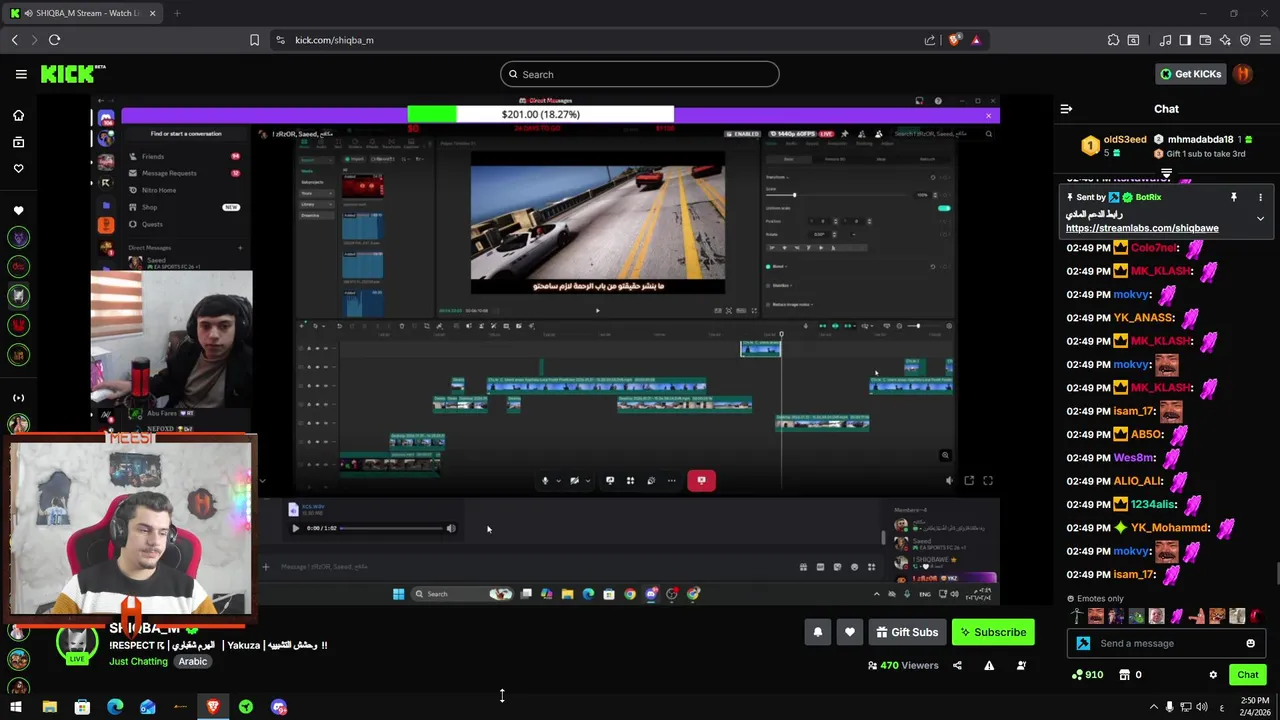The height and width of the screenshot is (720, 1280).
Task: Click the Brave Shields icon in address bar
Action: click(954, 40)
